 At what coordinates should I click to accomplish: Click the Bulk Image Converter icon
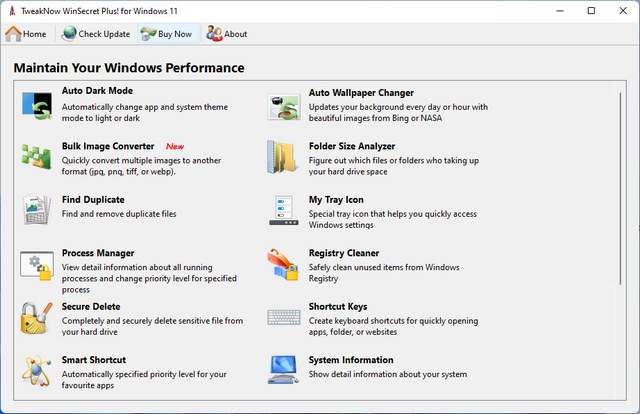click(x=37, y=157)
